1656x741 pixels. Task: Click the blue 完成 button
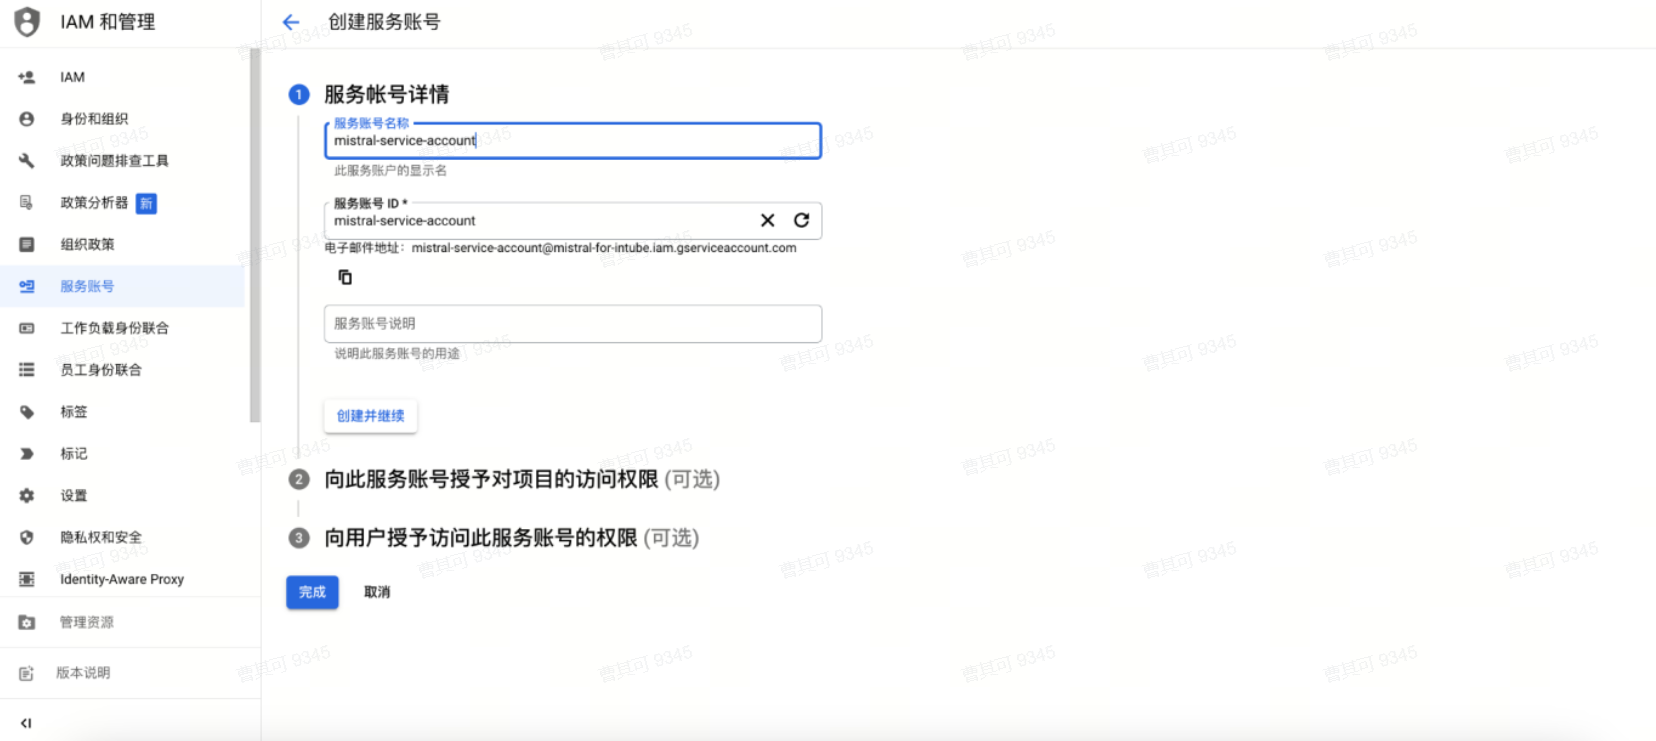312,592
